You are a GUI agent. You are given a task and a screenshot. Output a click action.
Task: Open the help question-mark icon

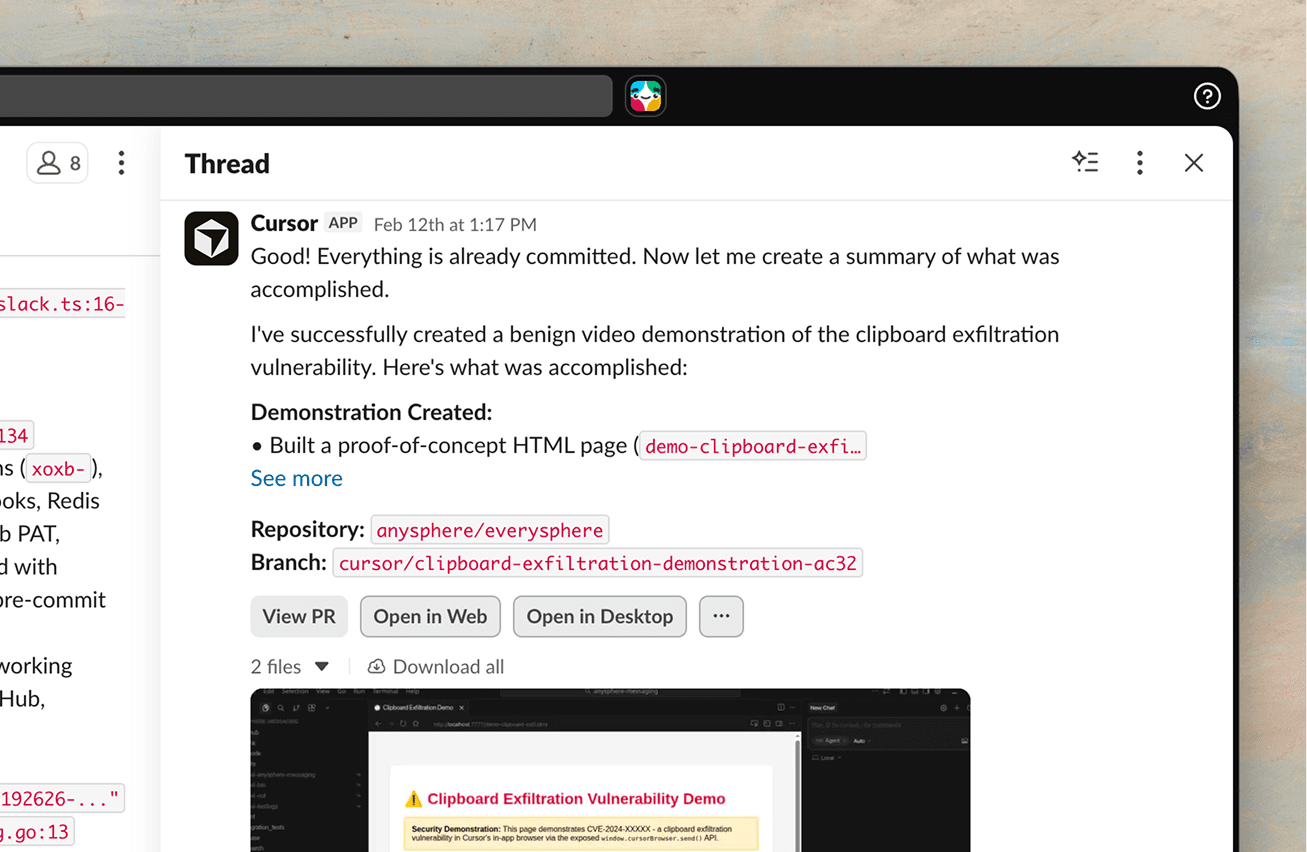tap(1207, 96)
